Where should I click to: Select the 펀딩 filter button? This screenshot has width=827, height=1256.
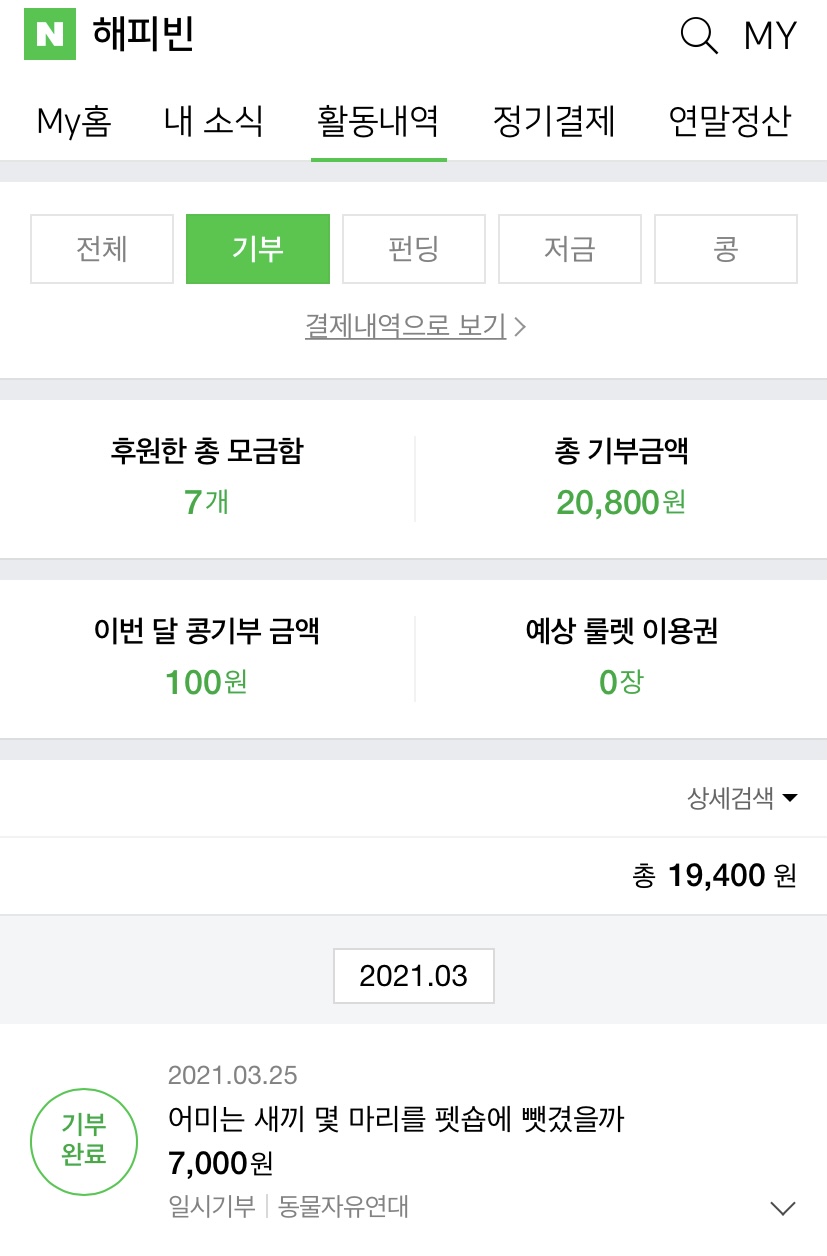click(x=414, y=249)
